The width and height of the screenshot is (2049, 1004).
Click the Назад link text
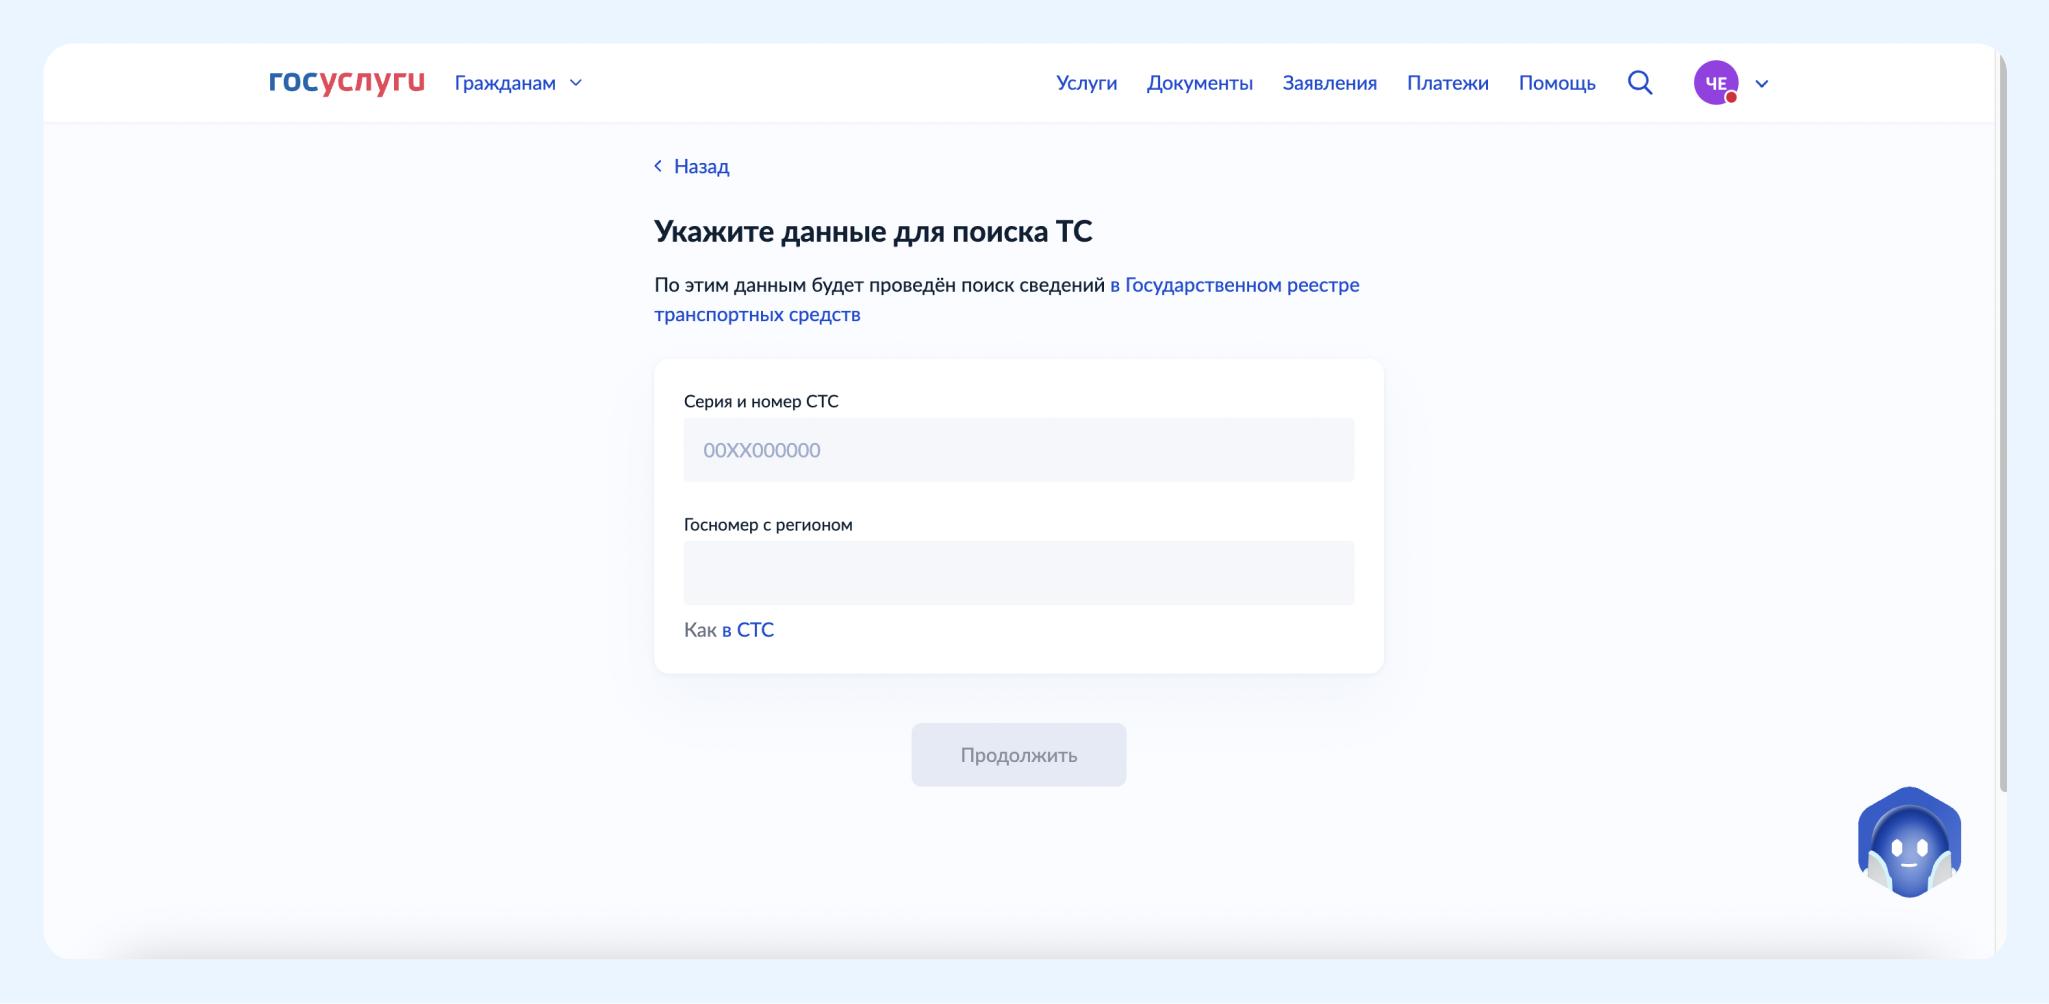701,166
